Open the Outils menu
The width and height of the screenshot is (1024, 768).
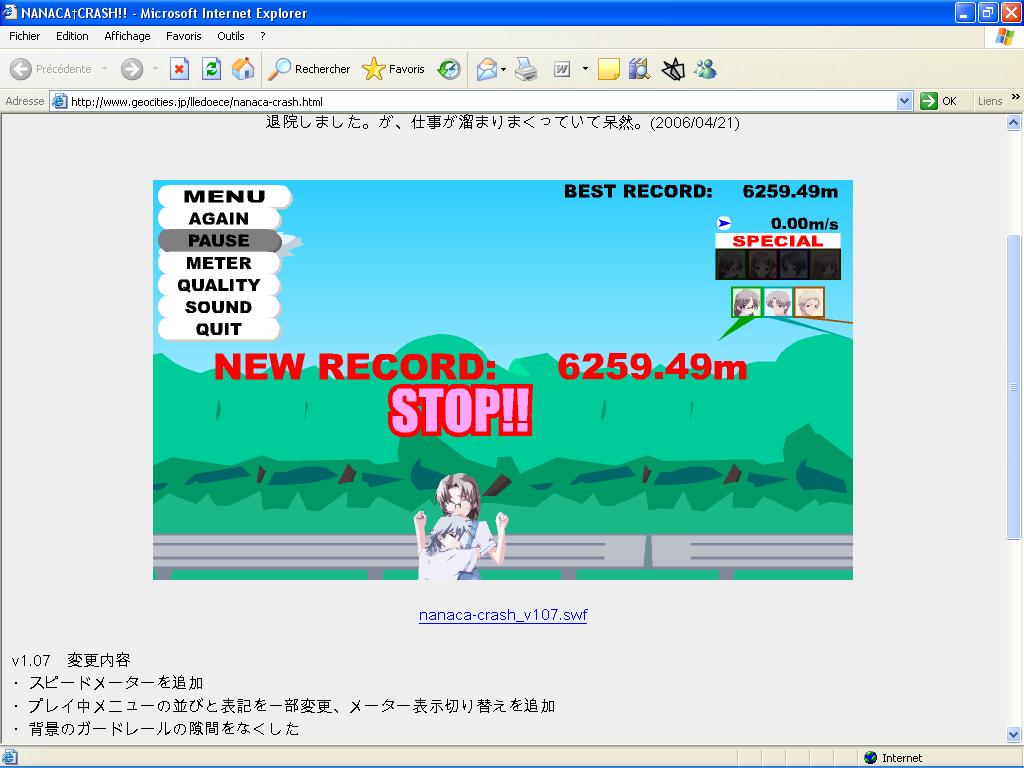click(231, 36)
